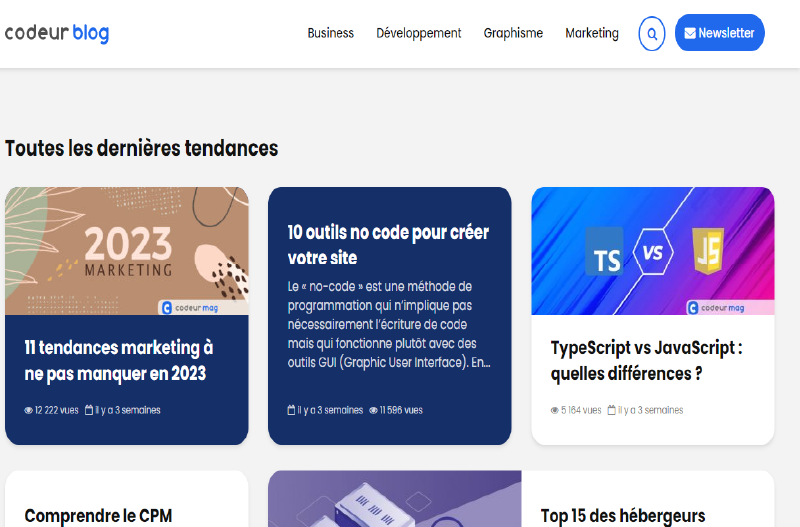Click 'il y a 3 semaines' on TypeScript card
800x527 pixels.
point(651,410)
